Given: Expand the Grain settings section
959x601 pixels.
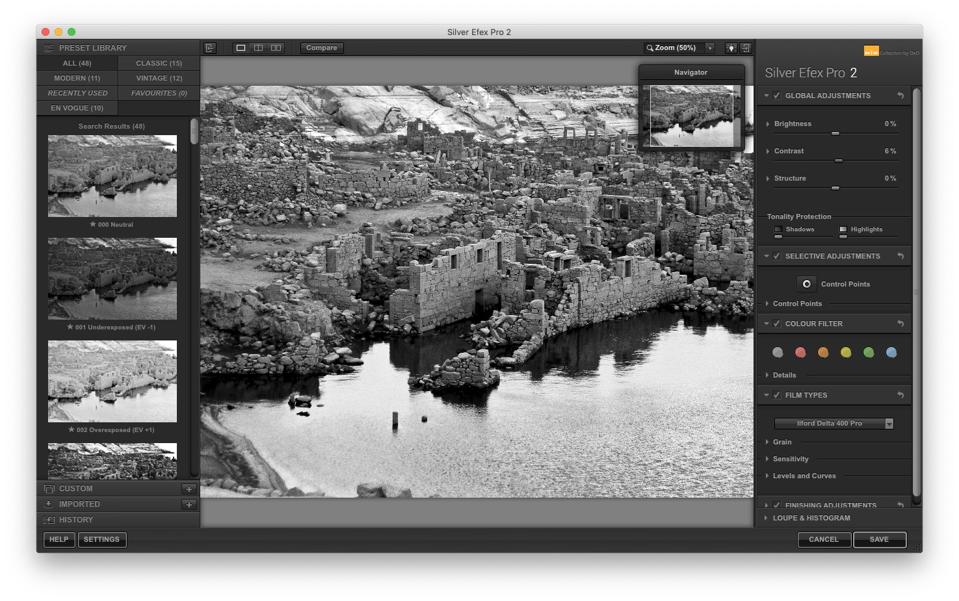Looking at the screenshot, I should [782, 441].
